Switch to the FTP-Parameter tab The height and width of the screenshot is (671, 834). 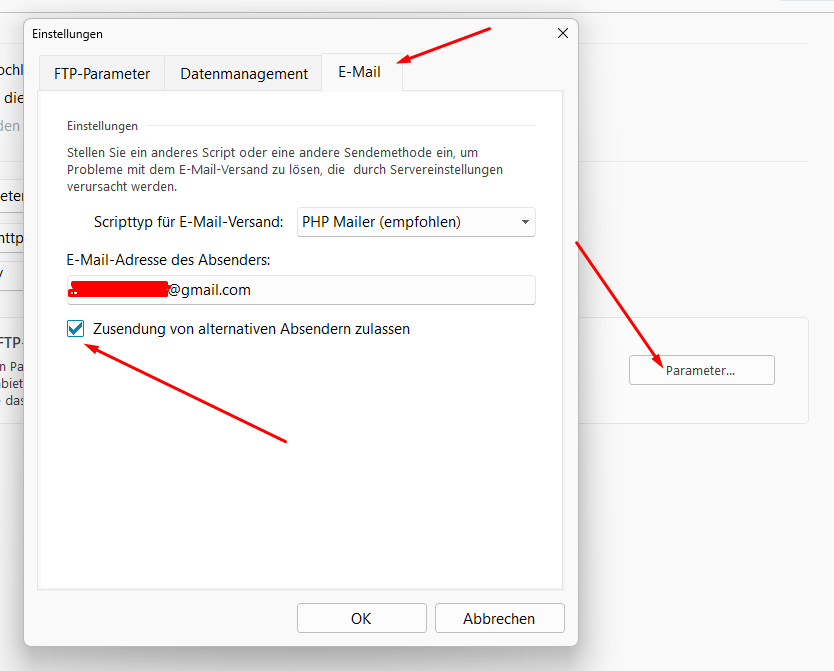[x=102, y=73]
